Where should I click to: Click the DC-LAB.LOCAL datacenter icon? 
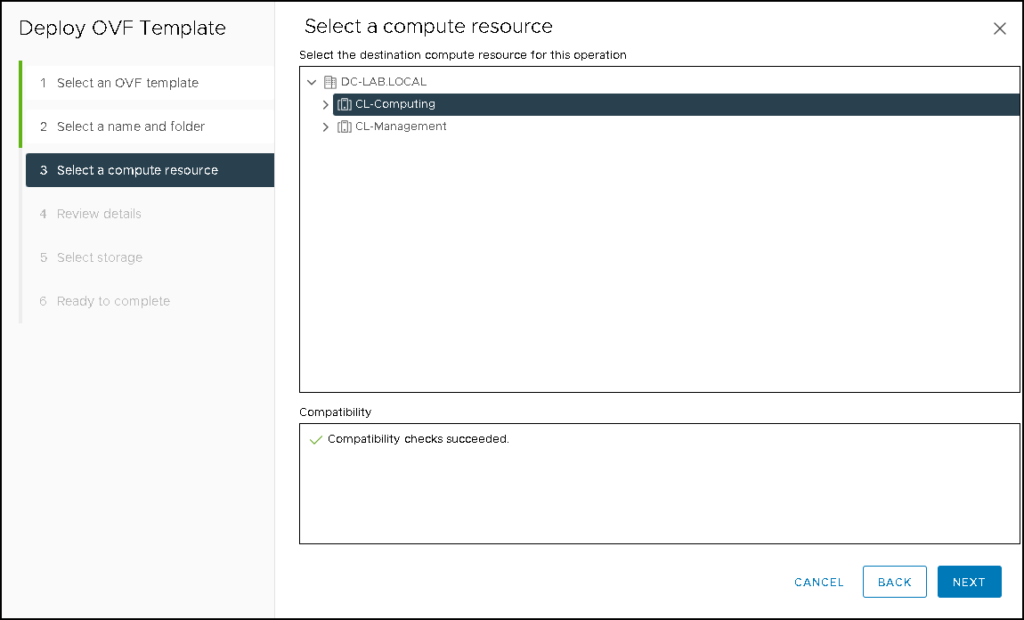(331, 81)
